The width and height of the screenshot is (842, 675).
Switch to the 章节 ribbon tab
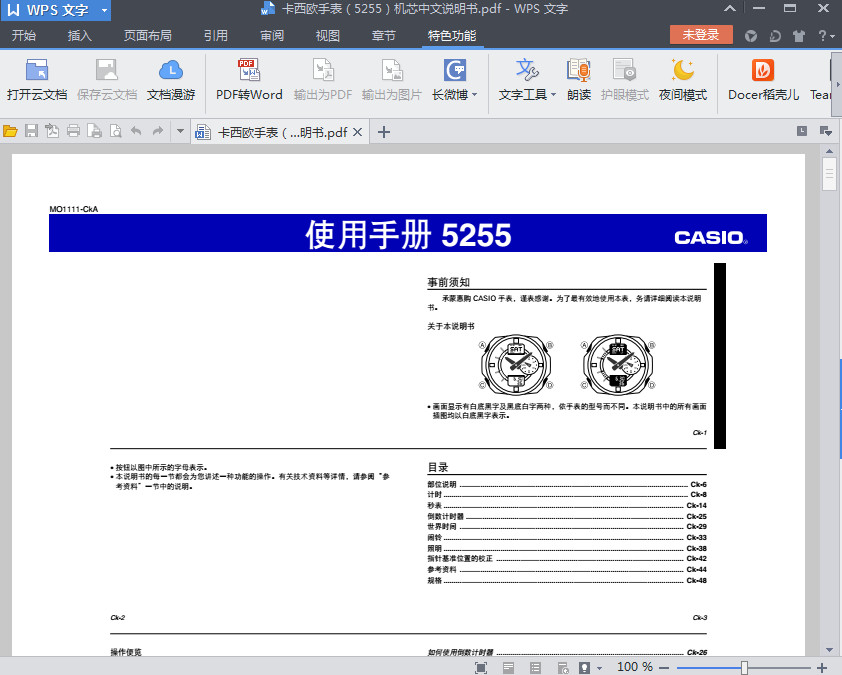(x=383, y=35)
